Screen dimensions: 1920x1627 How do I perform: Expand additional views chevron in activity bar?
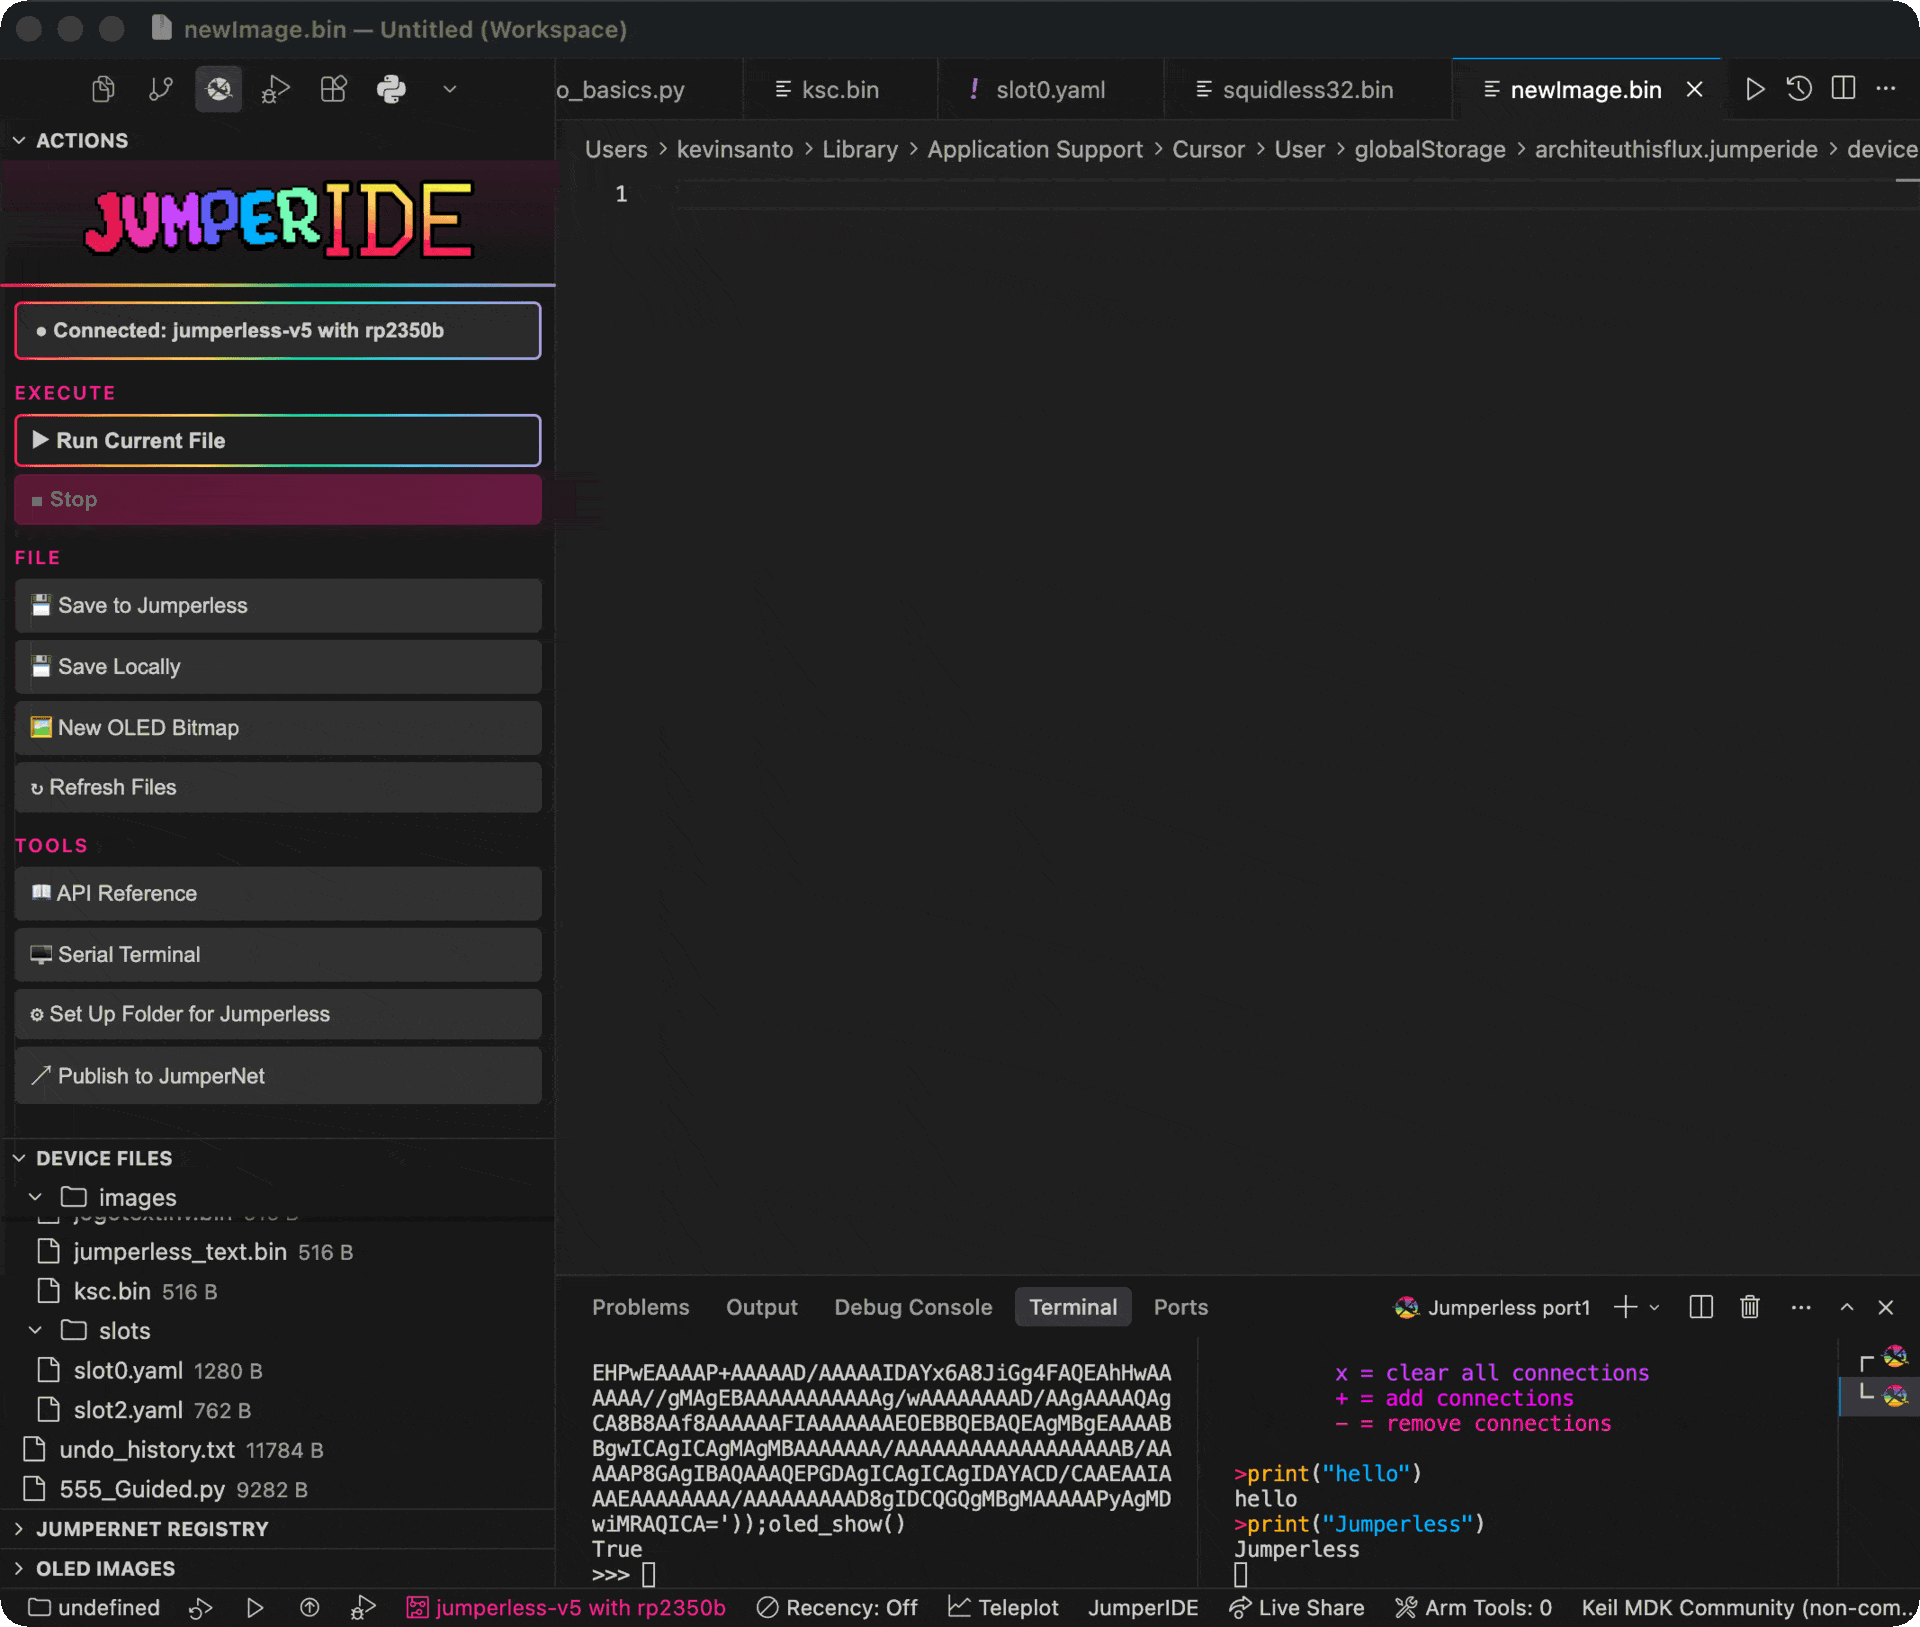[x=450, y=90]
